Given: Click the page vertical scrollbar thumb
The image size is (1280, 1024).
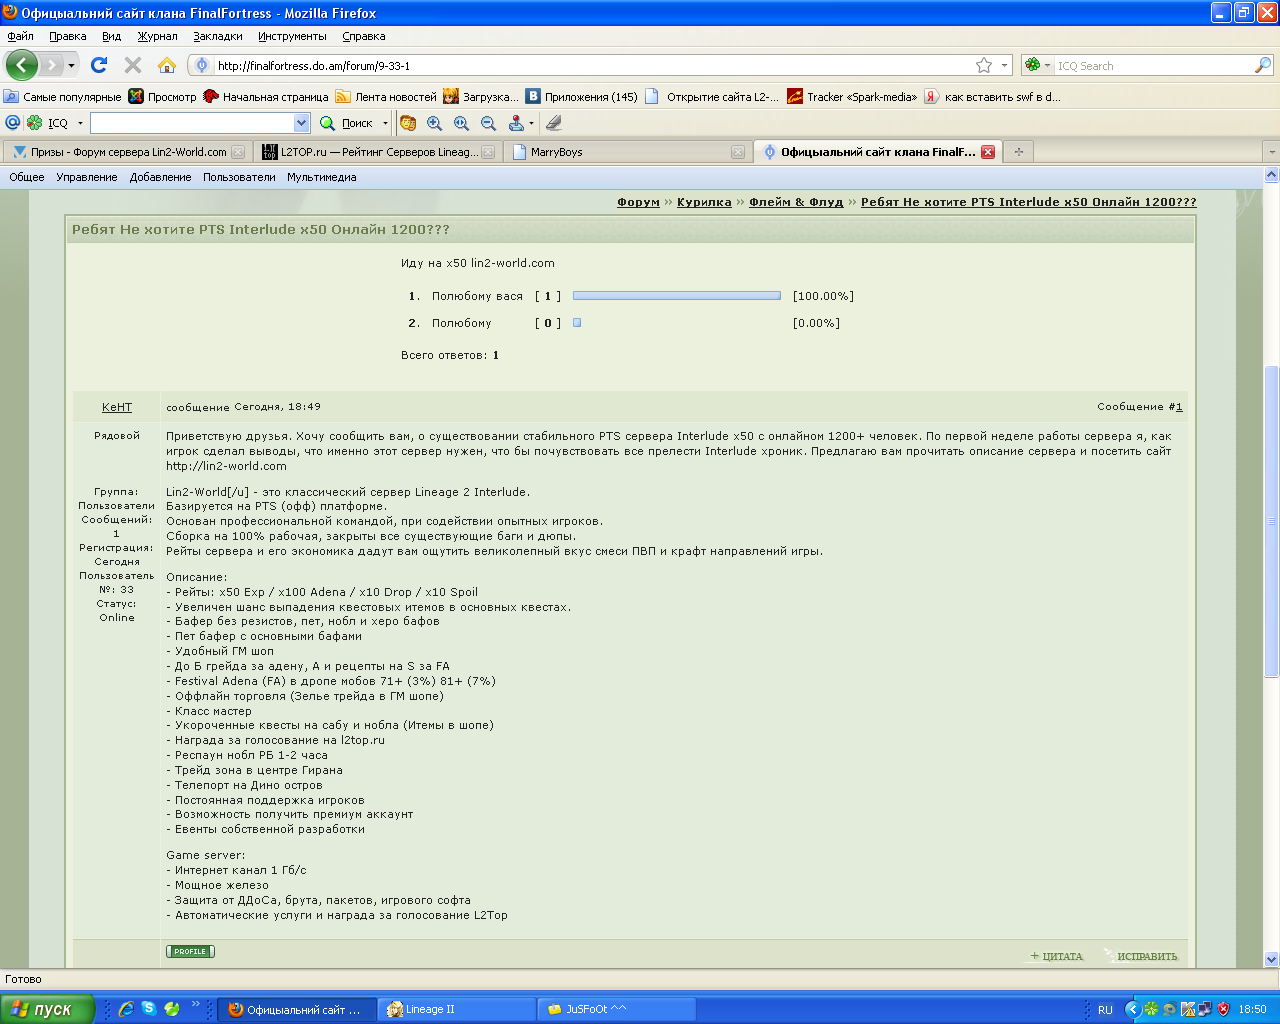Looking at the screenshot, I should (1271, 522).
